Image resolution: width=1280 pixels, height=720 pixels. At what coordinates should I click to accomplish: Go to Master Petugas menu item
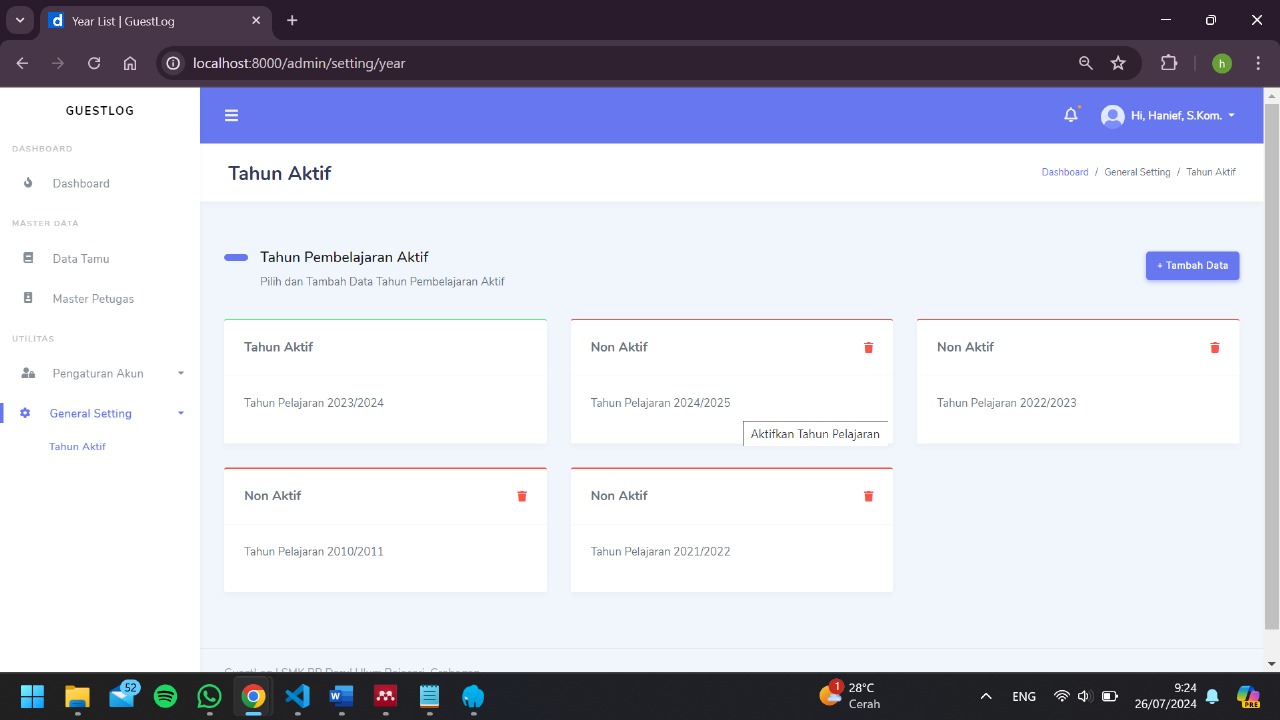coord(92,299)
